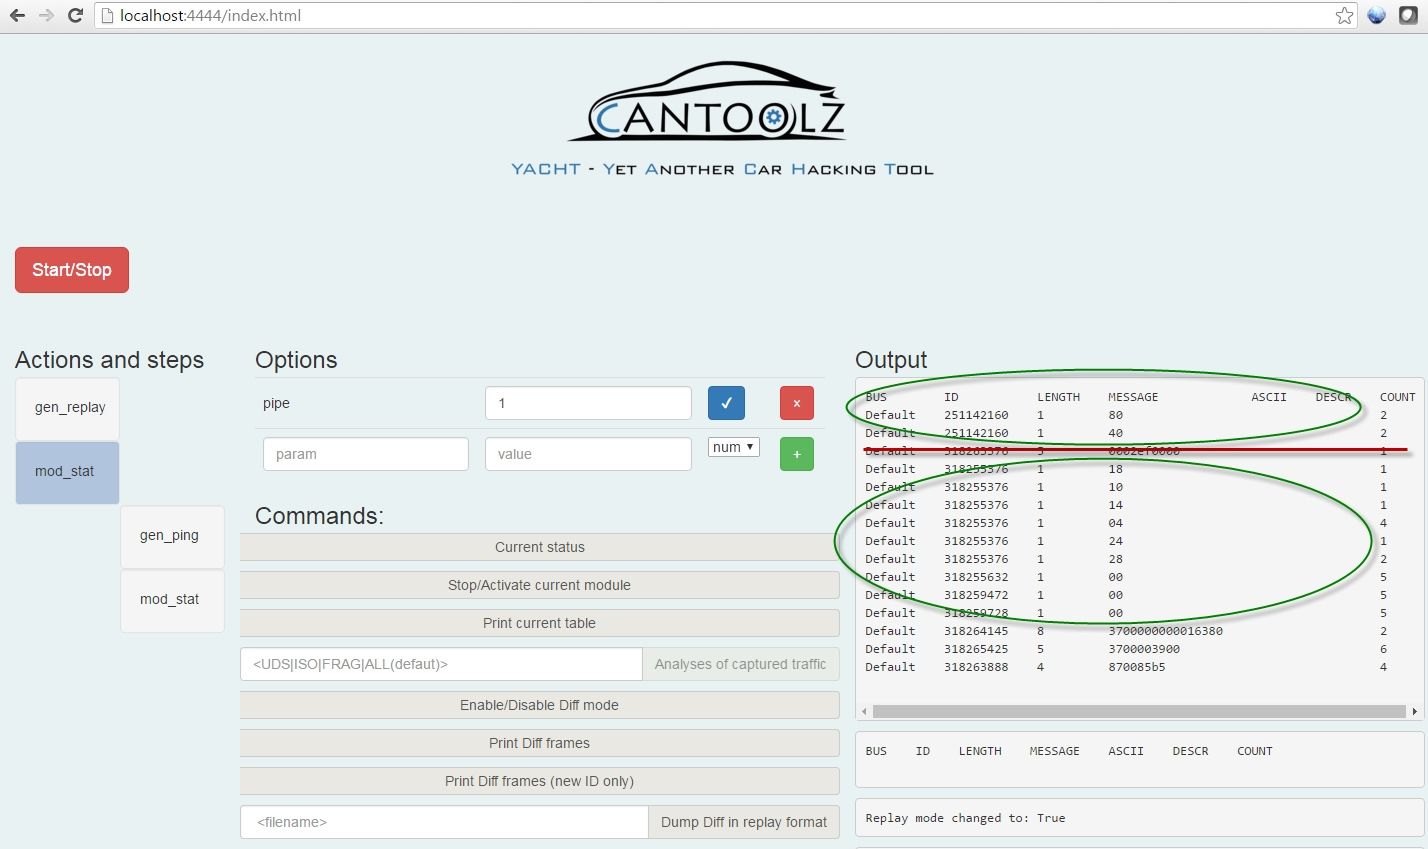Click Dump Diff in replay format
Viewport: 1428px width, 849px height.
744,822
